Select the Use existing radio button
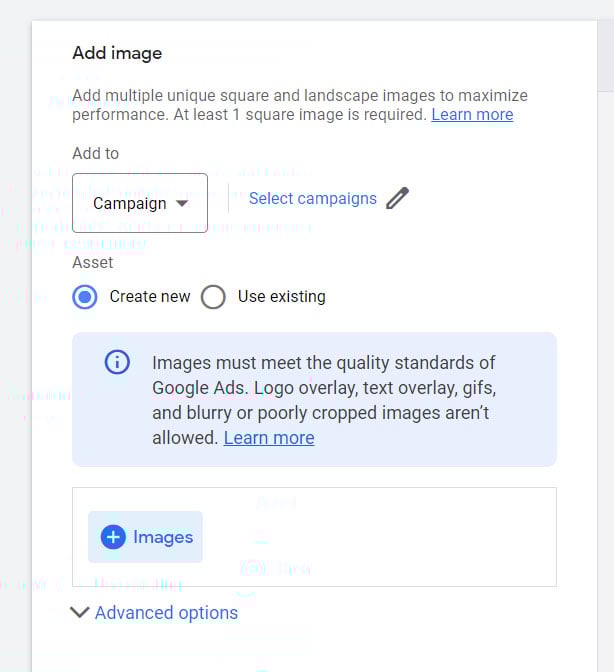 tap(213, 297)
